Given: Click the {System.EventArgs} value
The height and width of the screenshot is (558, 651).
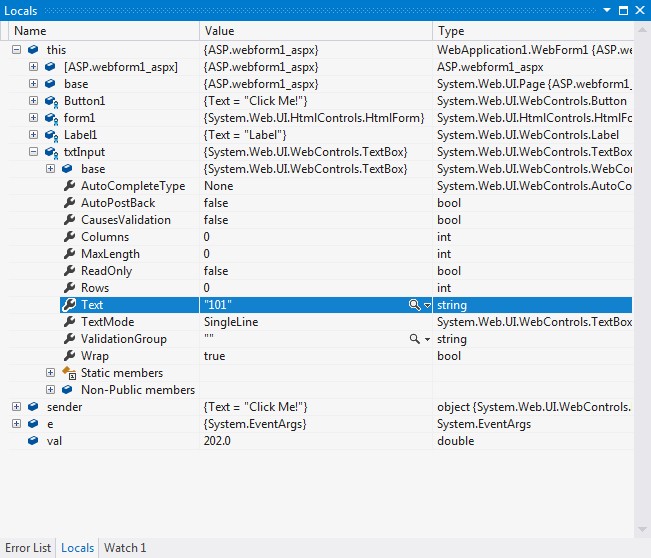Looking at the screenshot, I should click(255, 424).
